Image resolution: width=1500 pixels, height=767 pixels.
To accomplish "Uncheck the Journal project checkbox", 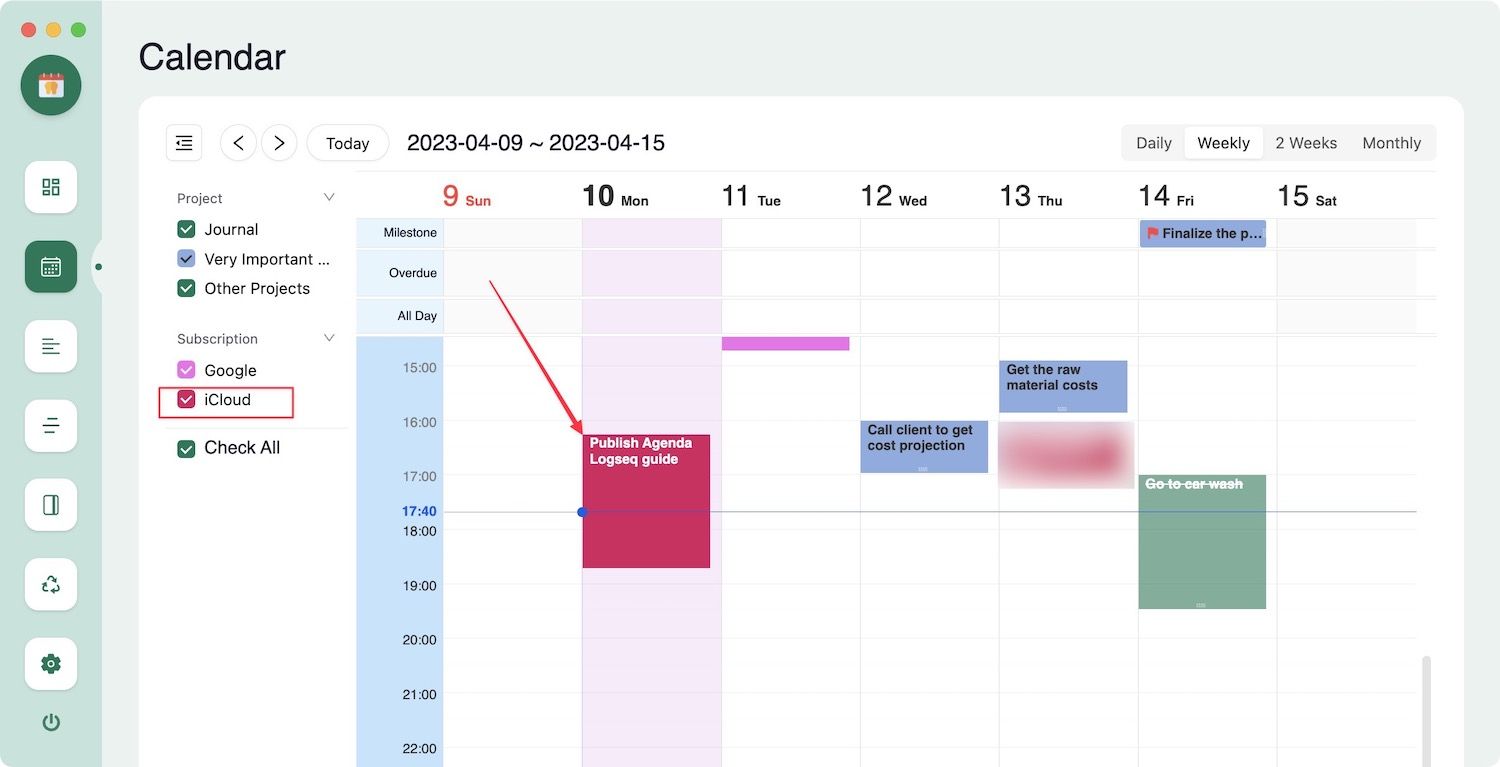I will pyautogui.click(x=186, y=229).
